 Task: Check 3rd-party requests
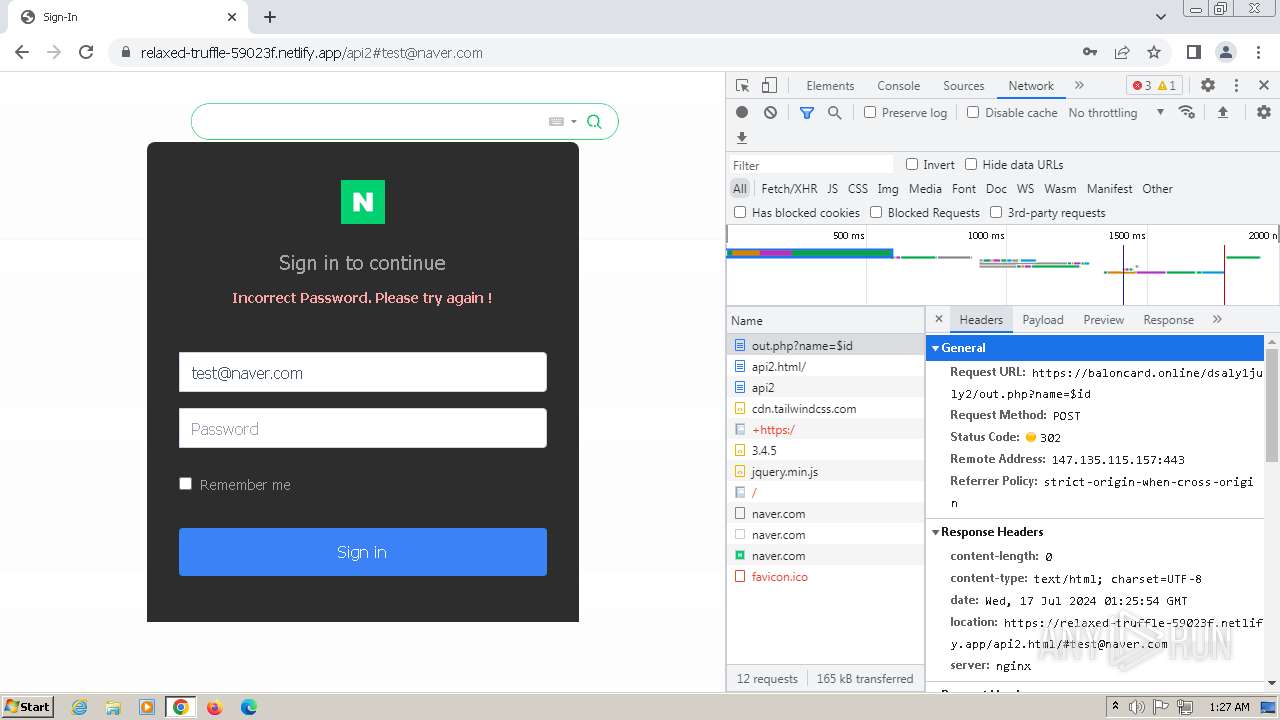coord(996,212)
